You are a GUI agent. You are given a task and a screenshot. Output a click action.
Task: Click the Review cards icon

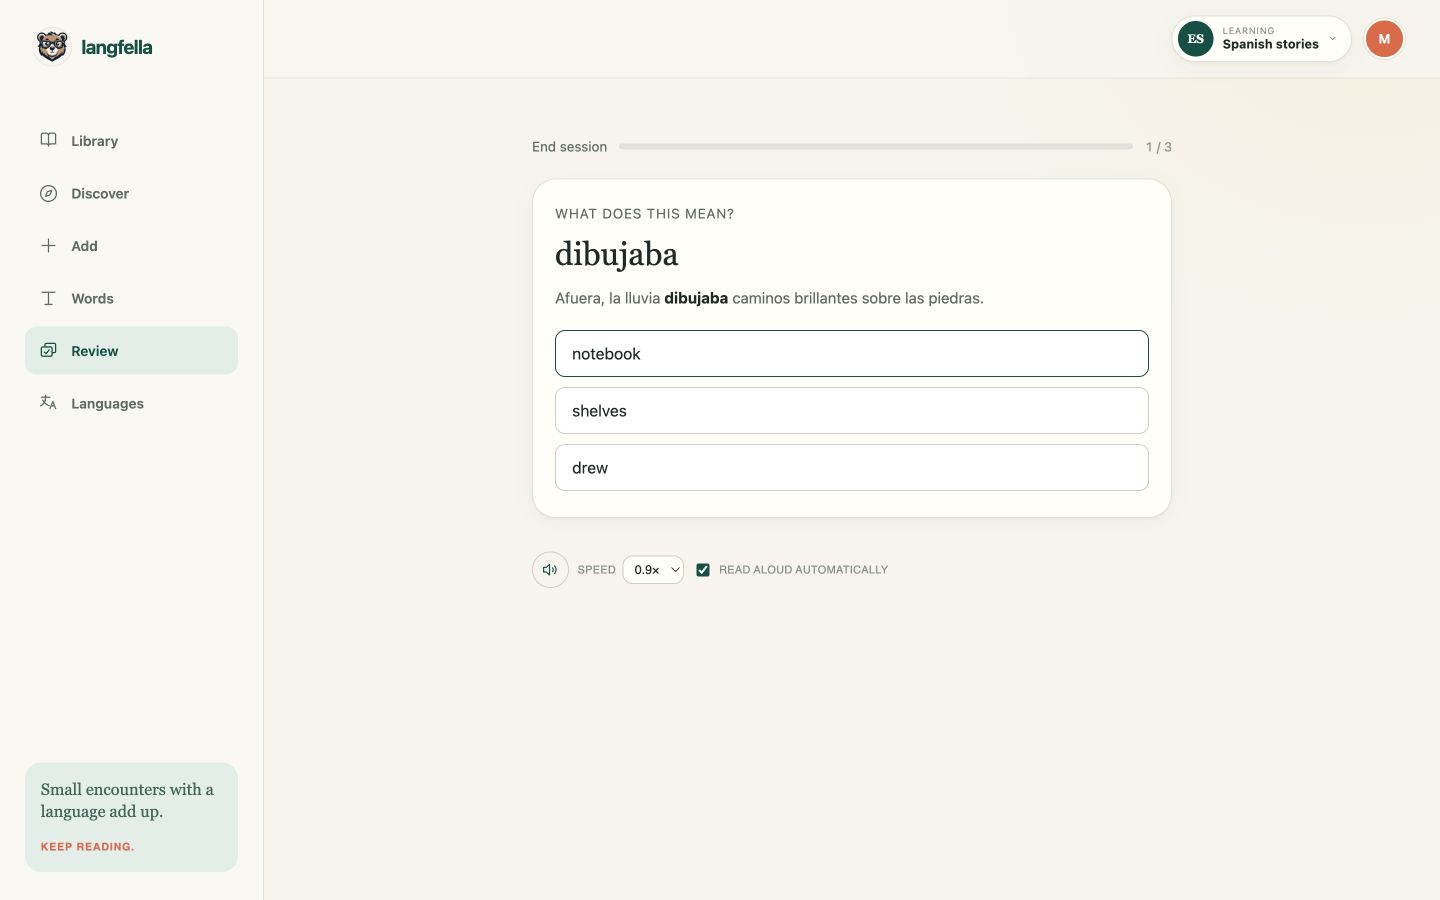coord(48,350)
